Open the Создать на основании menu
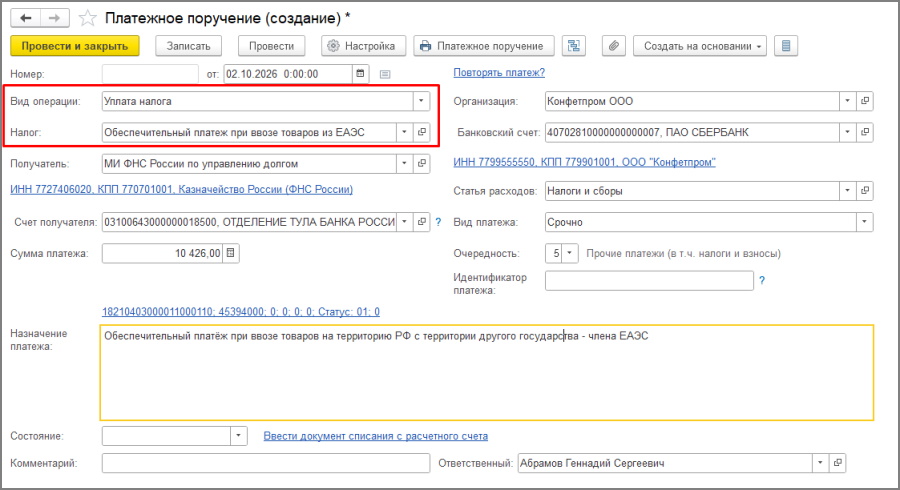This screenshot has height=490, width=900. pos(700,46)
